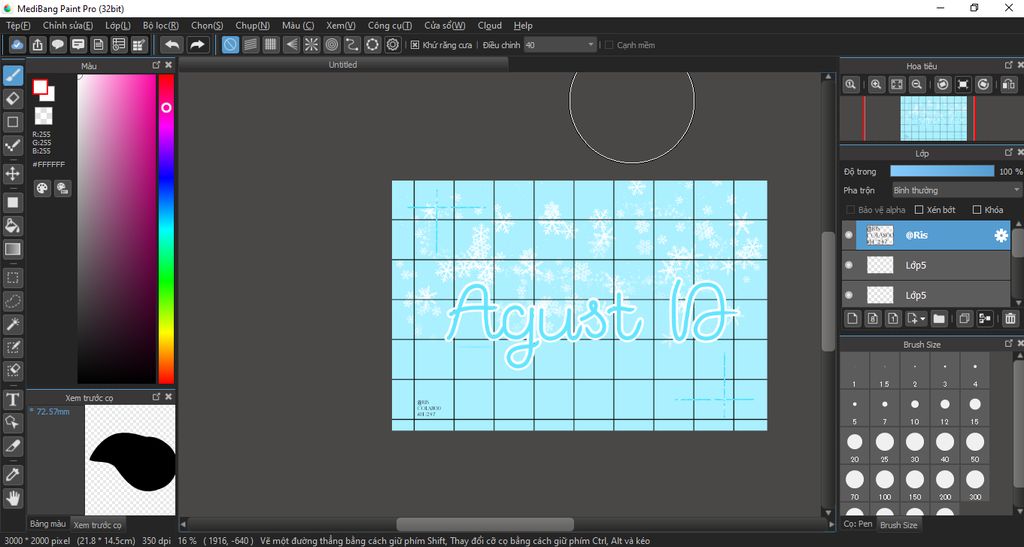This screenshot has width=1024, height=547.
Task: Select the rectangular Select tool
Action: [x=12, y=278]
